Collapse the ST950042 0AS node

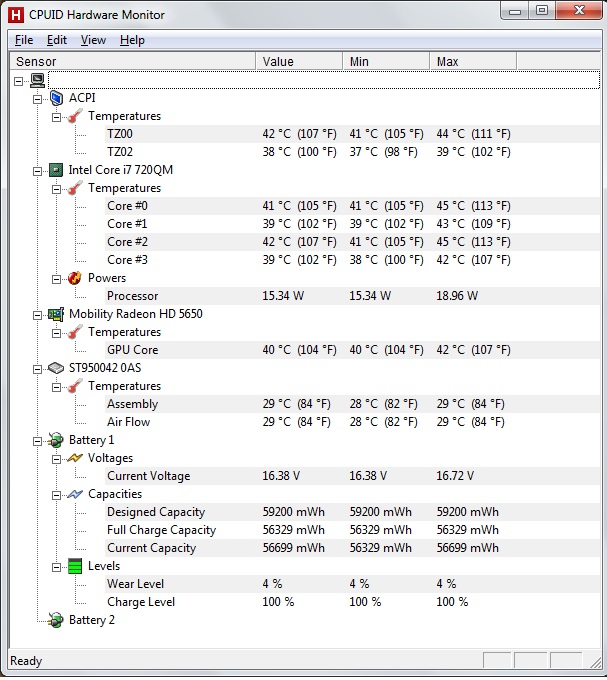tap(37, 369)
